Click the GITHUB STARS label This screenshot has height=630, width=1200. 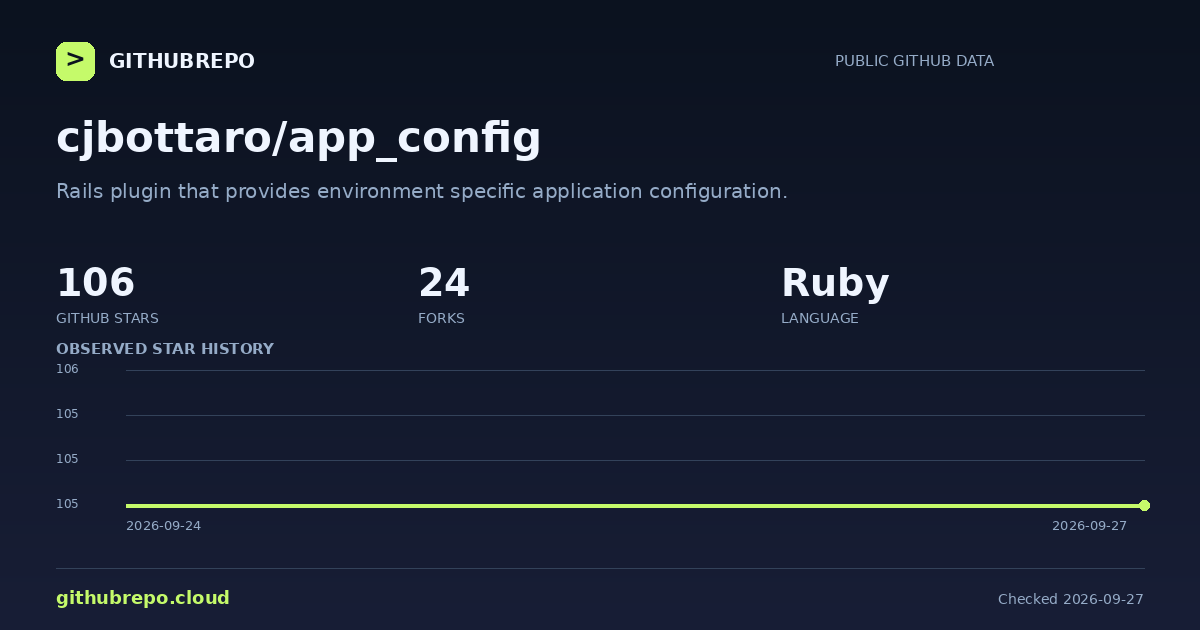[107, 318]
